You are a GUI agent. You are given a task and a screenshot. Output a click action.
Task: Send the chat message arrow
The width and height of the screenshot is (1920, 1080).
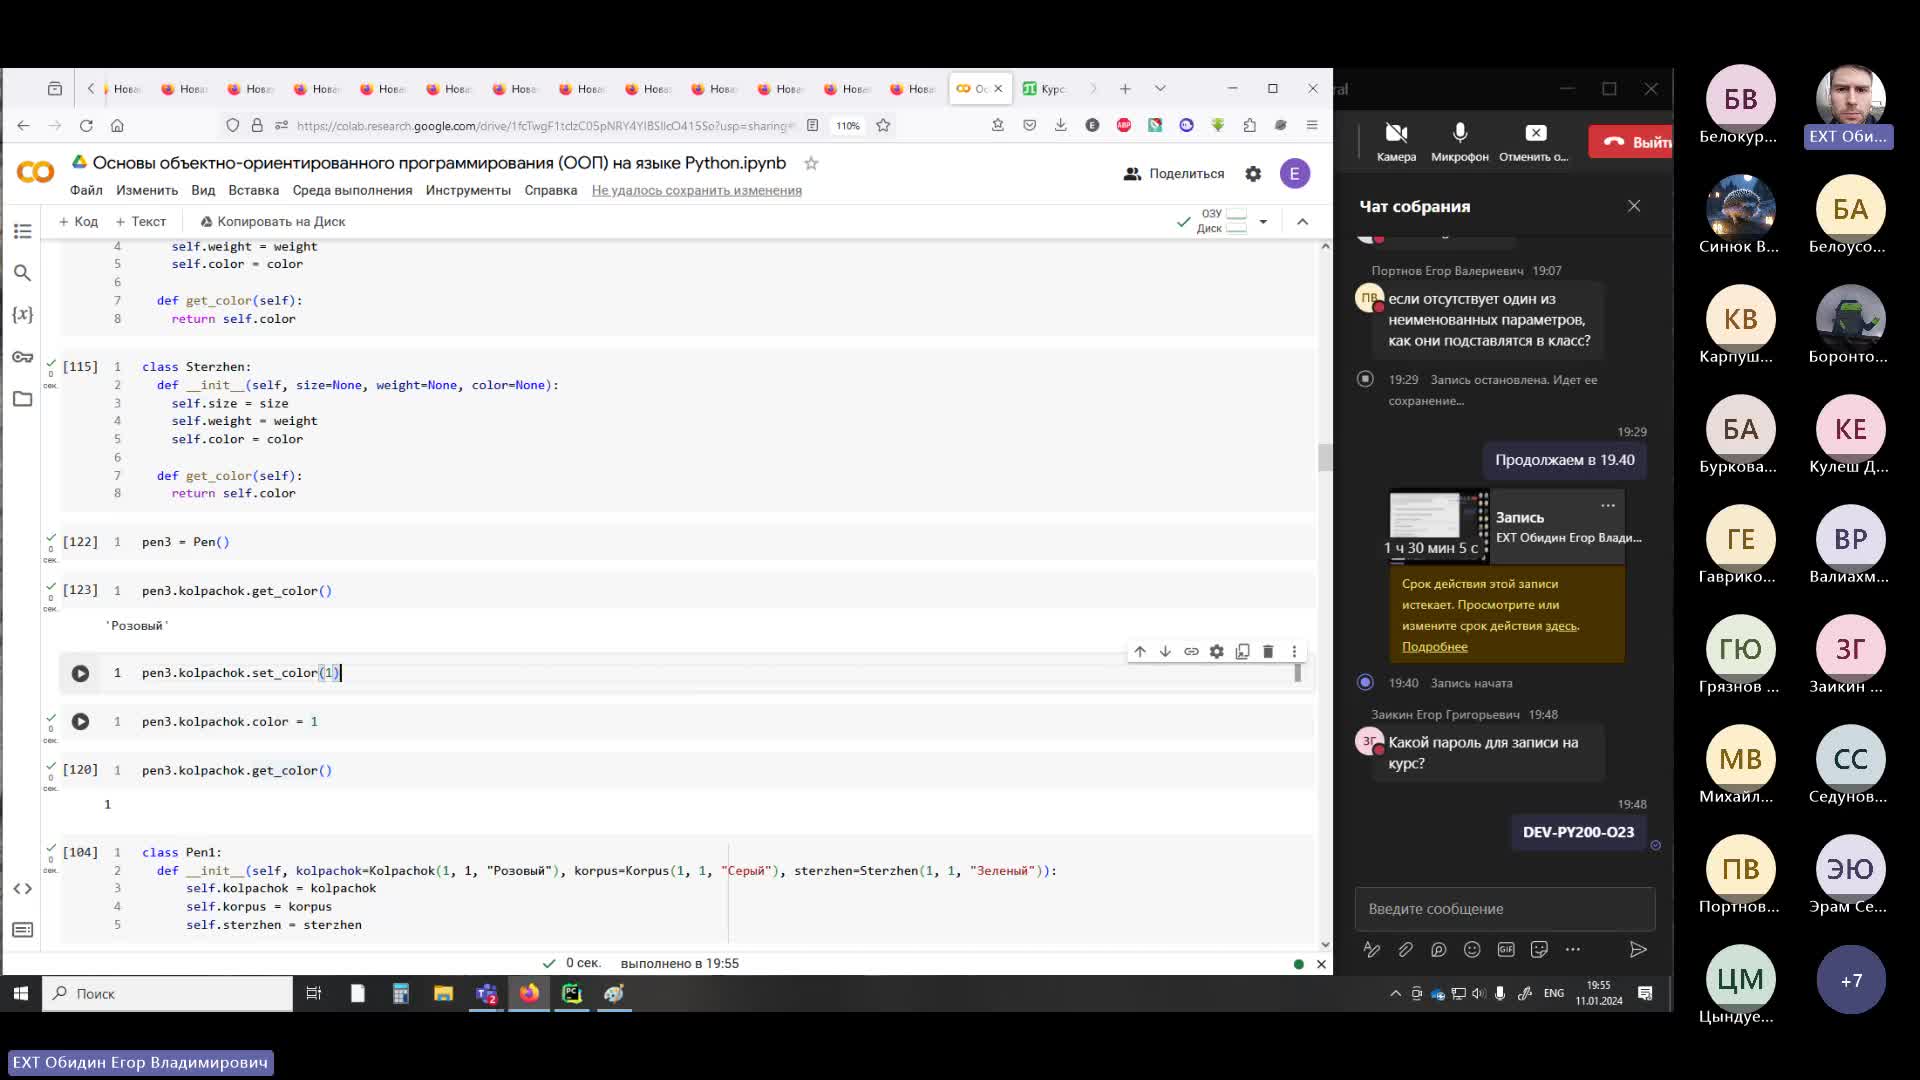pyautogui.click(x=1637, y=950)
